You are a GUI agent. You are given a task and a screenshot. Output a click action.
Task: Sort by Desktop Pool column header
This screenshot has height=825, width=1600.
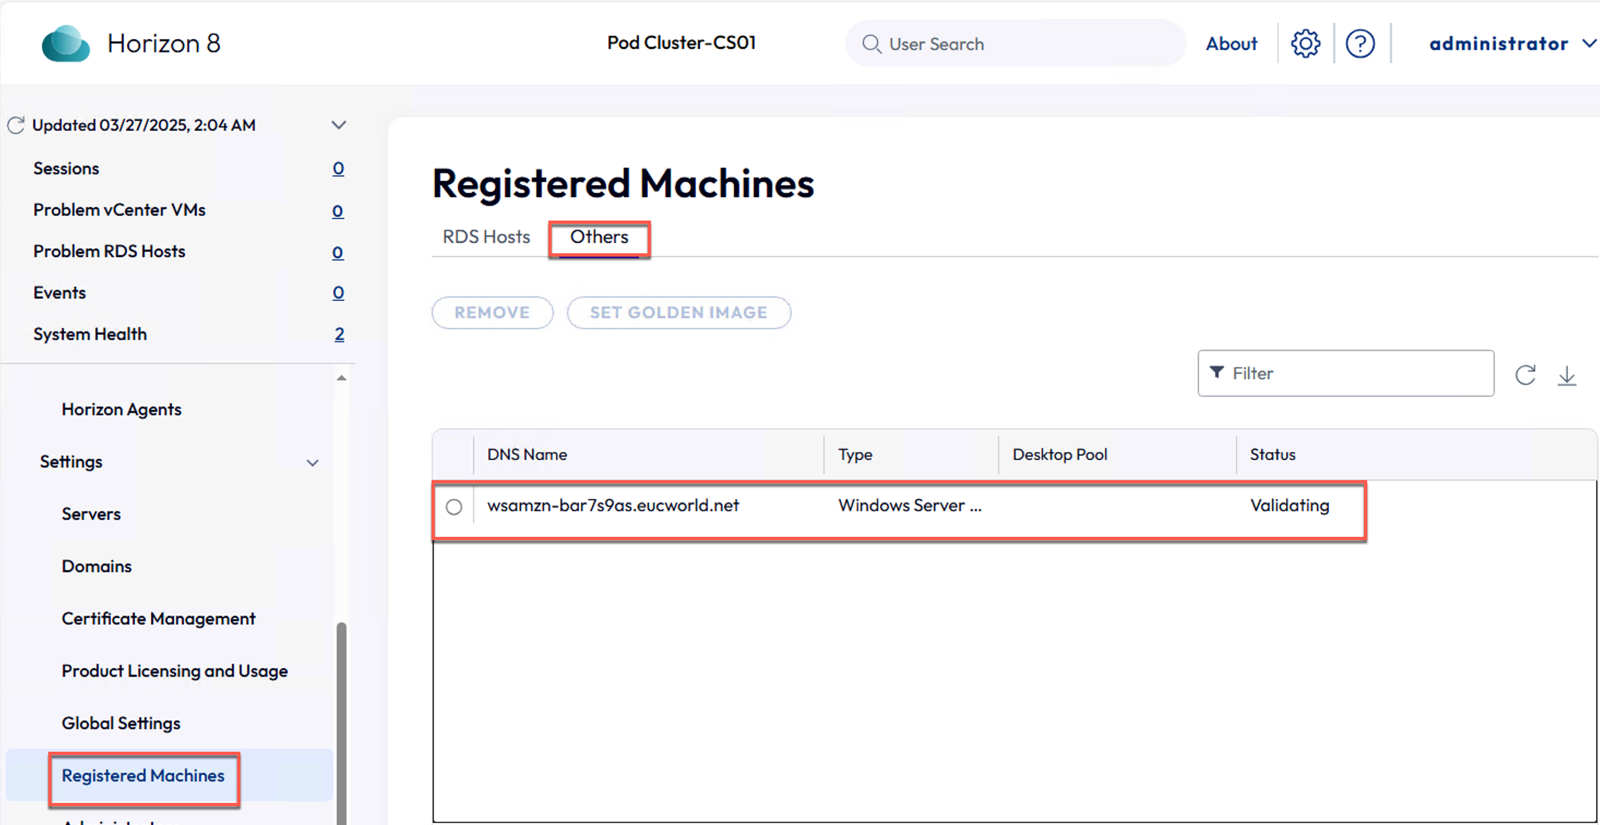pos(1059,454)
